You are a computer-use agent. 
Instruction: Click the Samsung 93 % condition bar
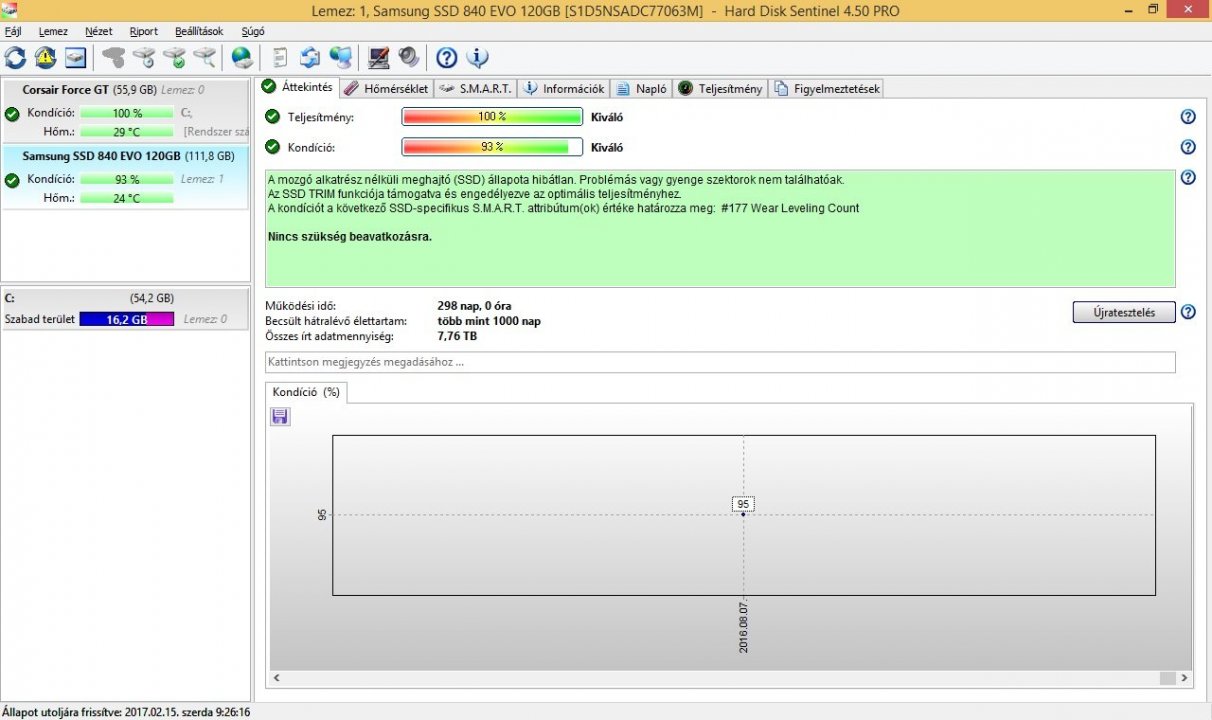tap(127, 179)
